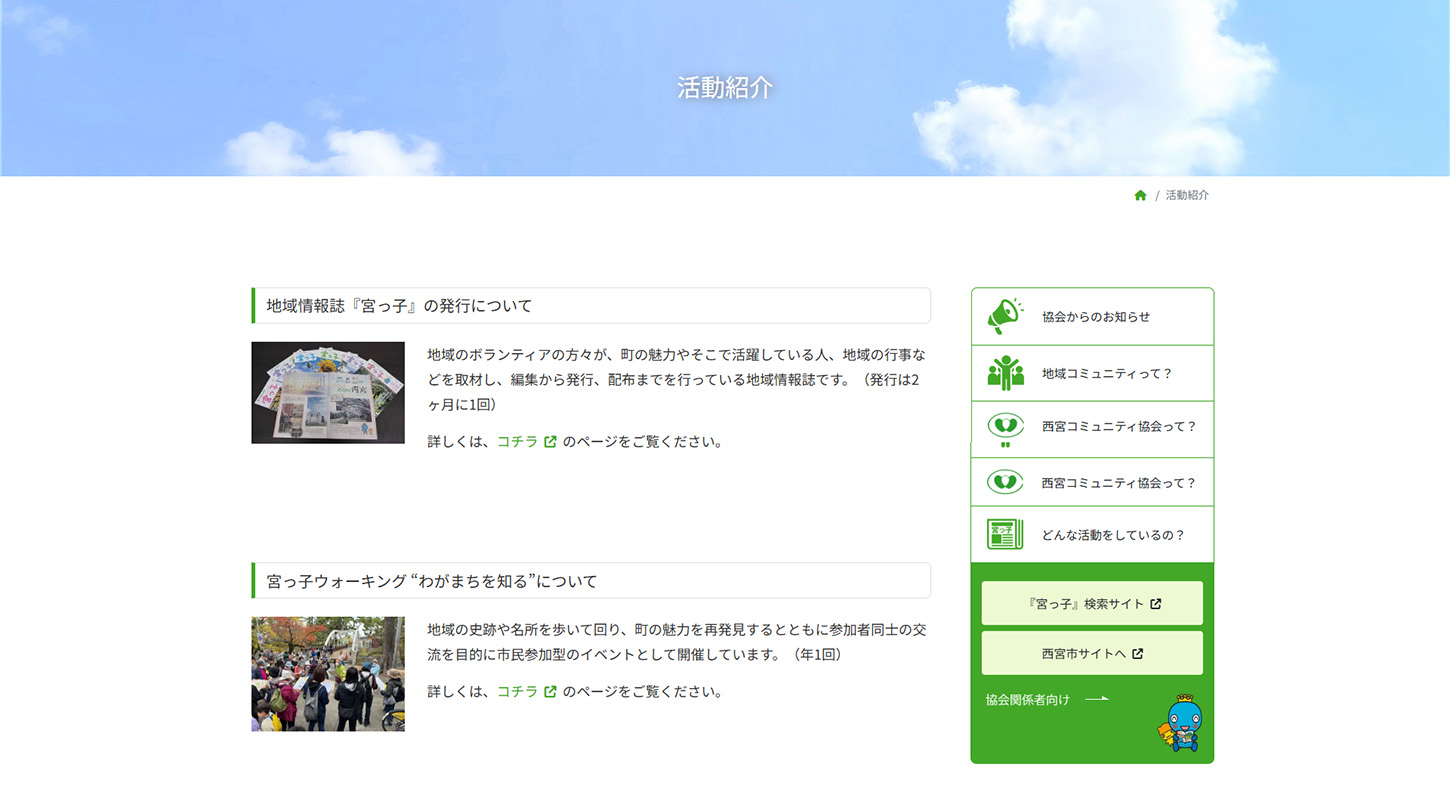Click the 活動紹介 title in the sky banner
The height and width of the screenshot is (810, 1450).
[x=725, y=87]
